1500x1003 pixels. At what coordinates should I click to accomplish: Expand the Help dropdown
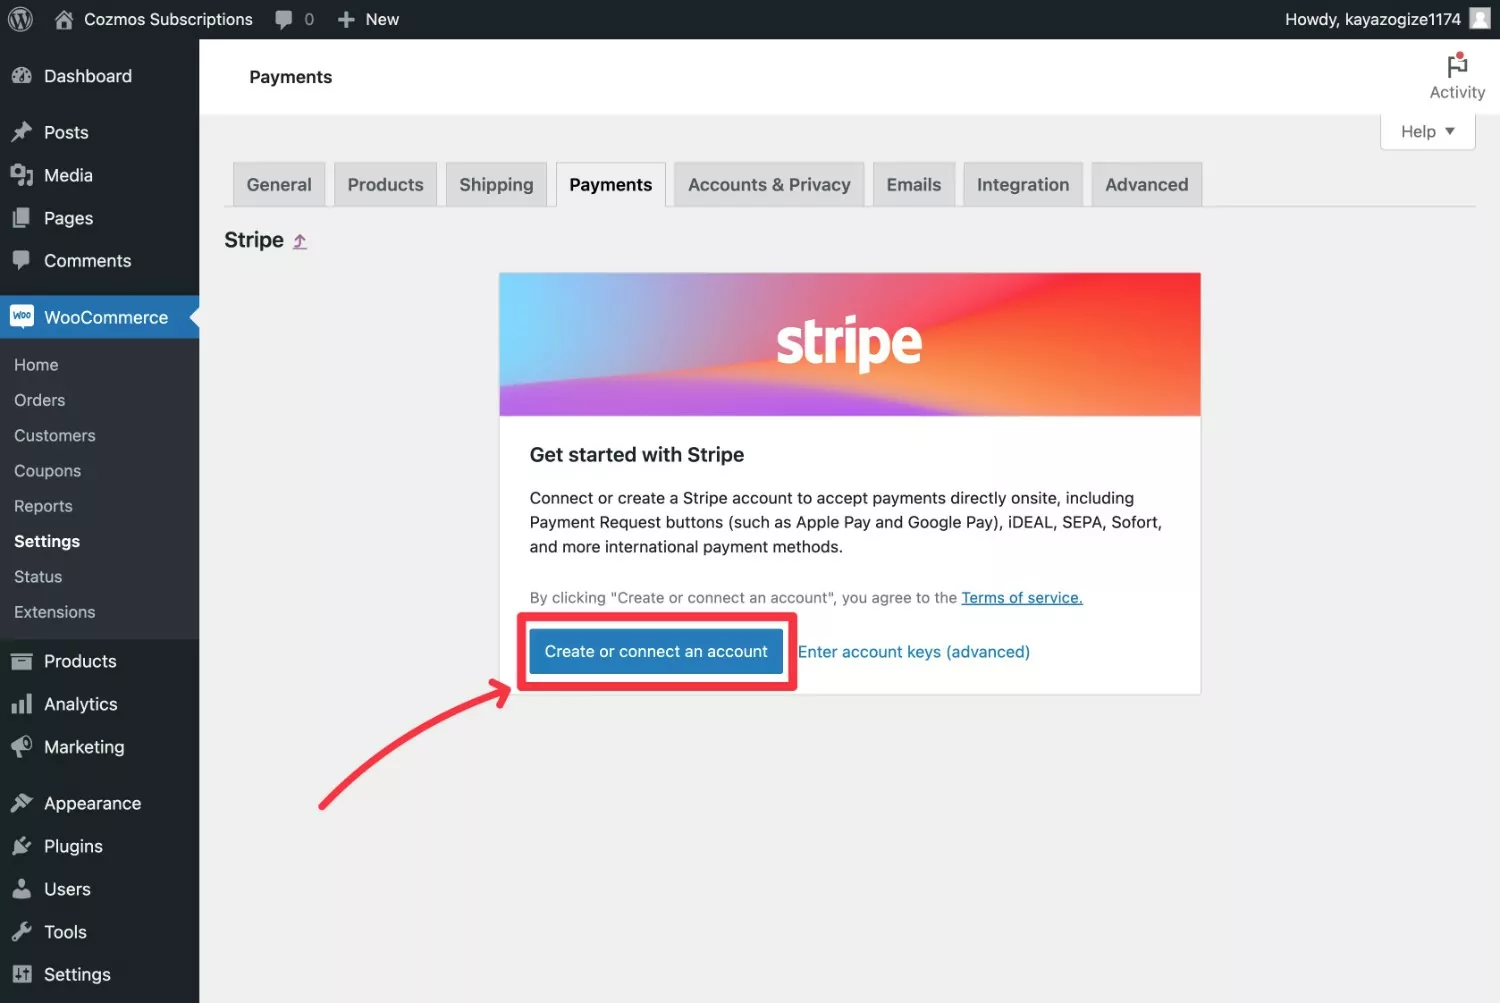[x=1427, y=131]
